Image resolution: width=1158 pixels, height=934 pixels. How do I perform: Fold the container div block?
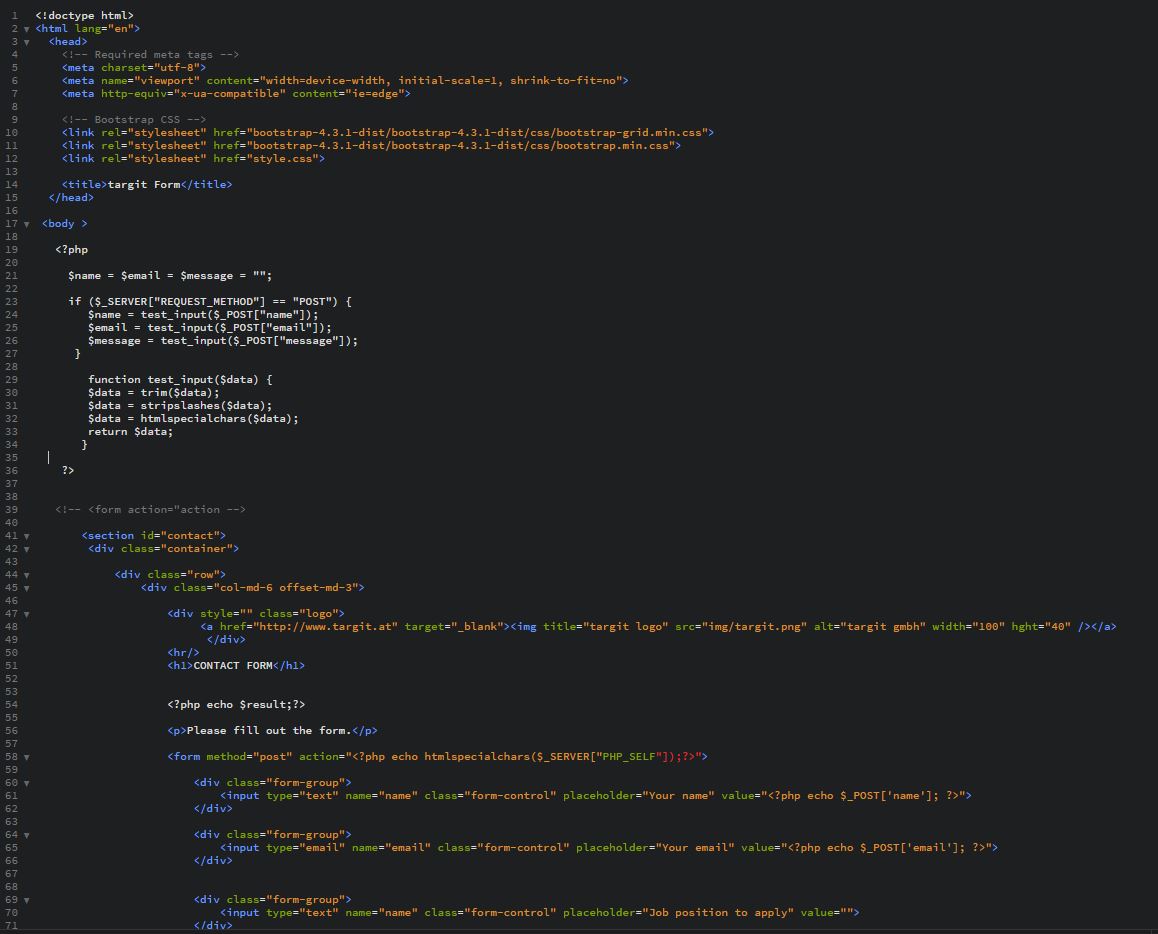(x=27, y=548)
